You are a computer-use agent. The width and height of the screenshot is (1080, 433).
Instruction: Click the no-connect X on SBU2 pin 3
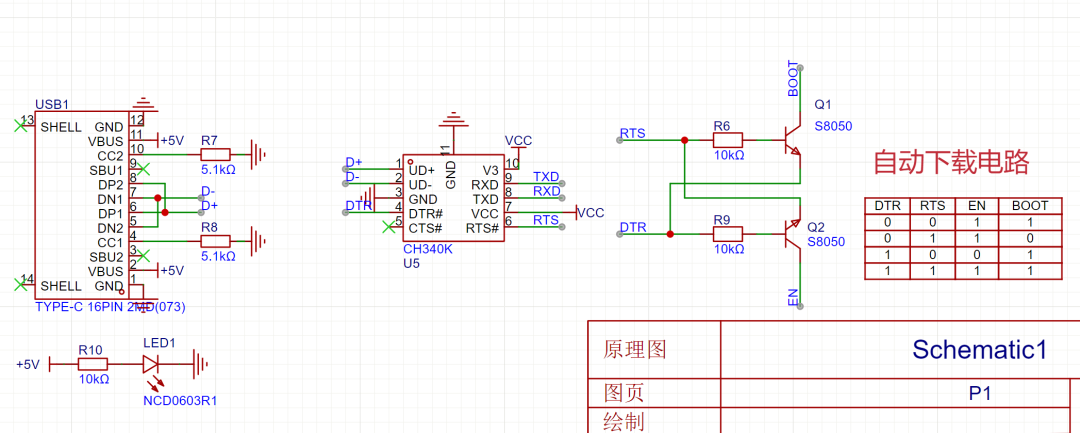(143, 255)
